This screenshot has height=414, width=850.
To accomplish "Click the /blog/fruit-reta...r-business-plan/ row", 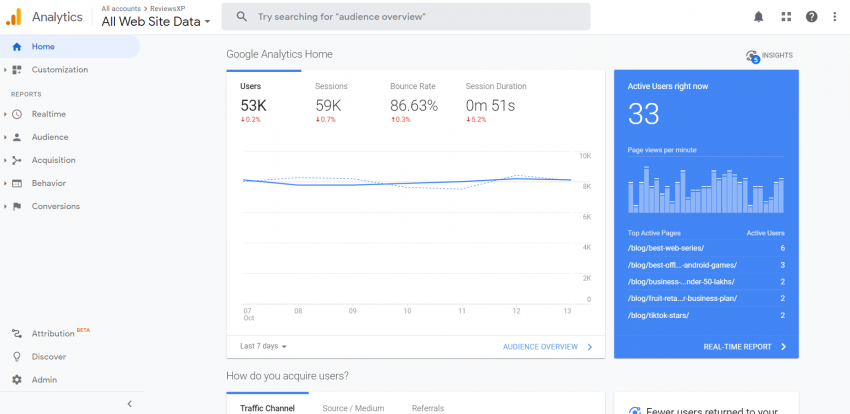I will pyautogui.click(x=706, y=299).
